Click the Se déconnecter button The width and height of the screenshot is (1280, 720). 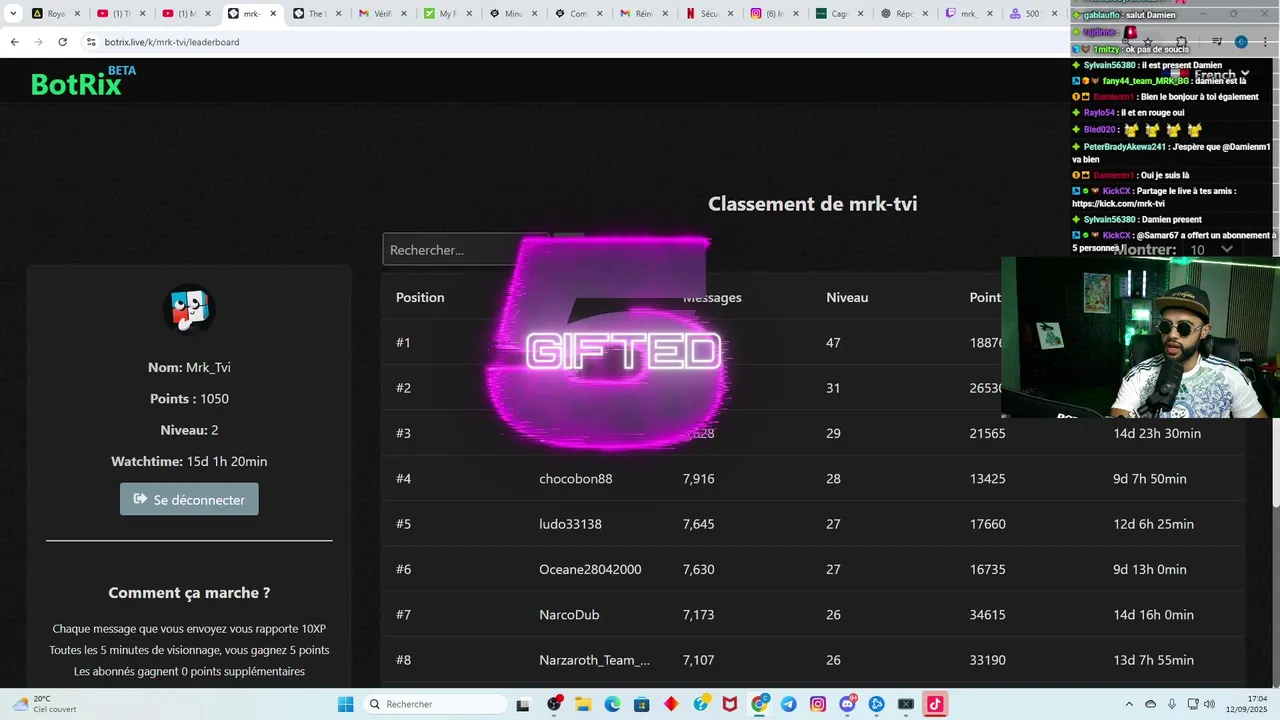pos(189,499)
